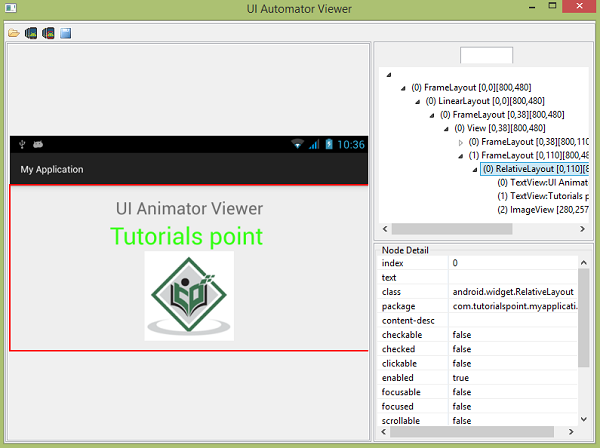Maximize the UI Automator Viewer window
Screen dimensions: 600x448
pyautogui.click(x=552, y=6)
